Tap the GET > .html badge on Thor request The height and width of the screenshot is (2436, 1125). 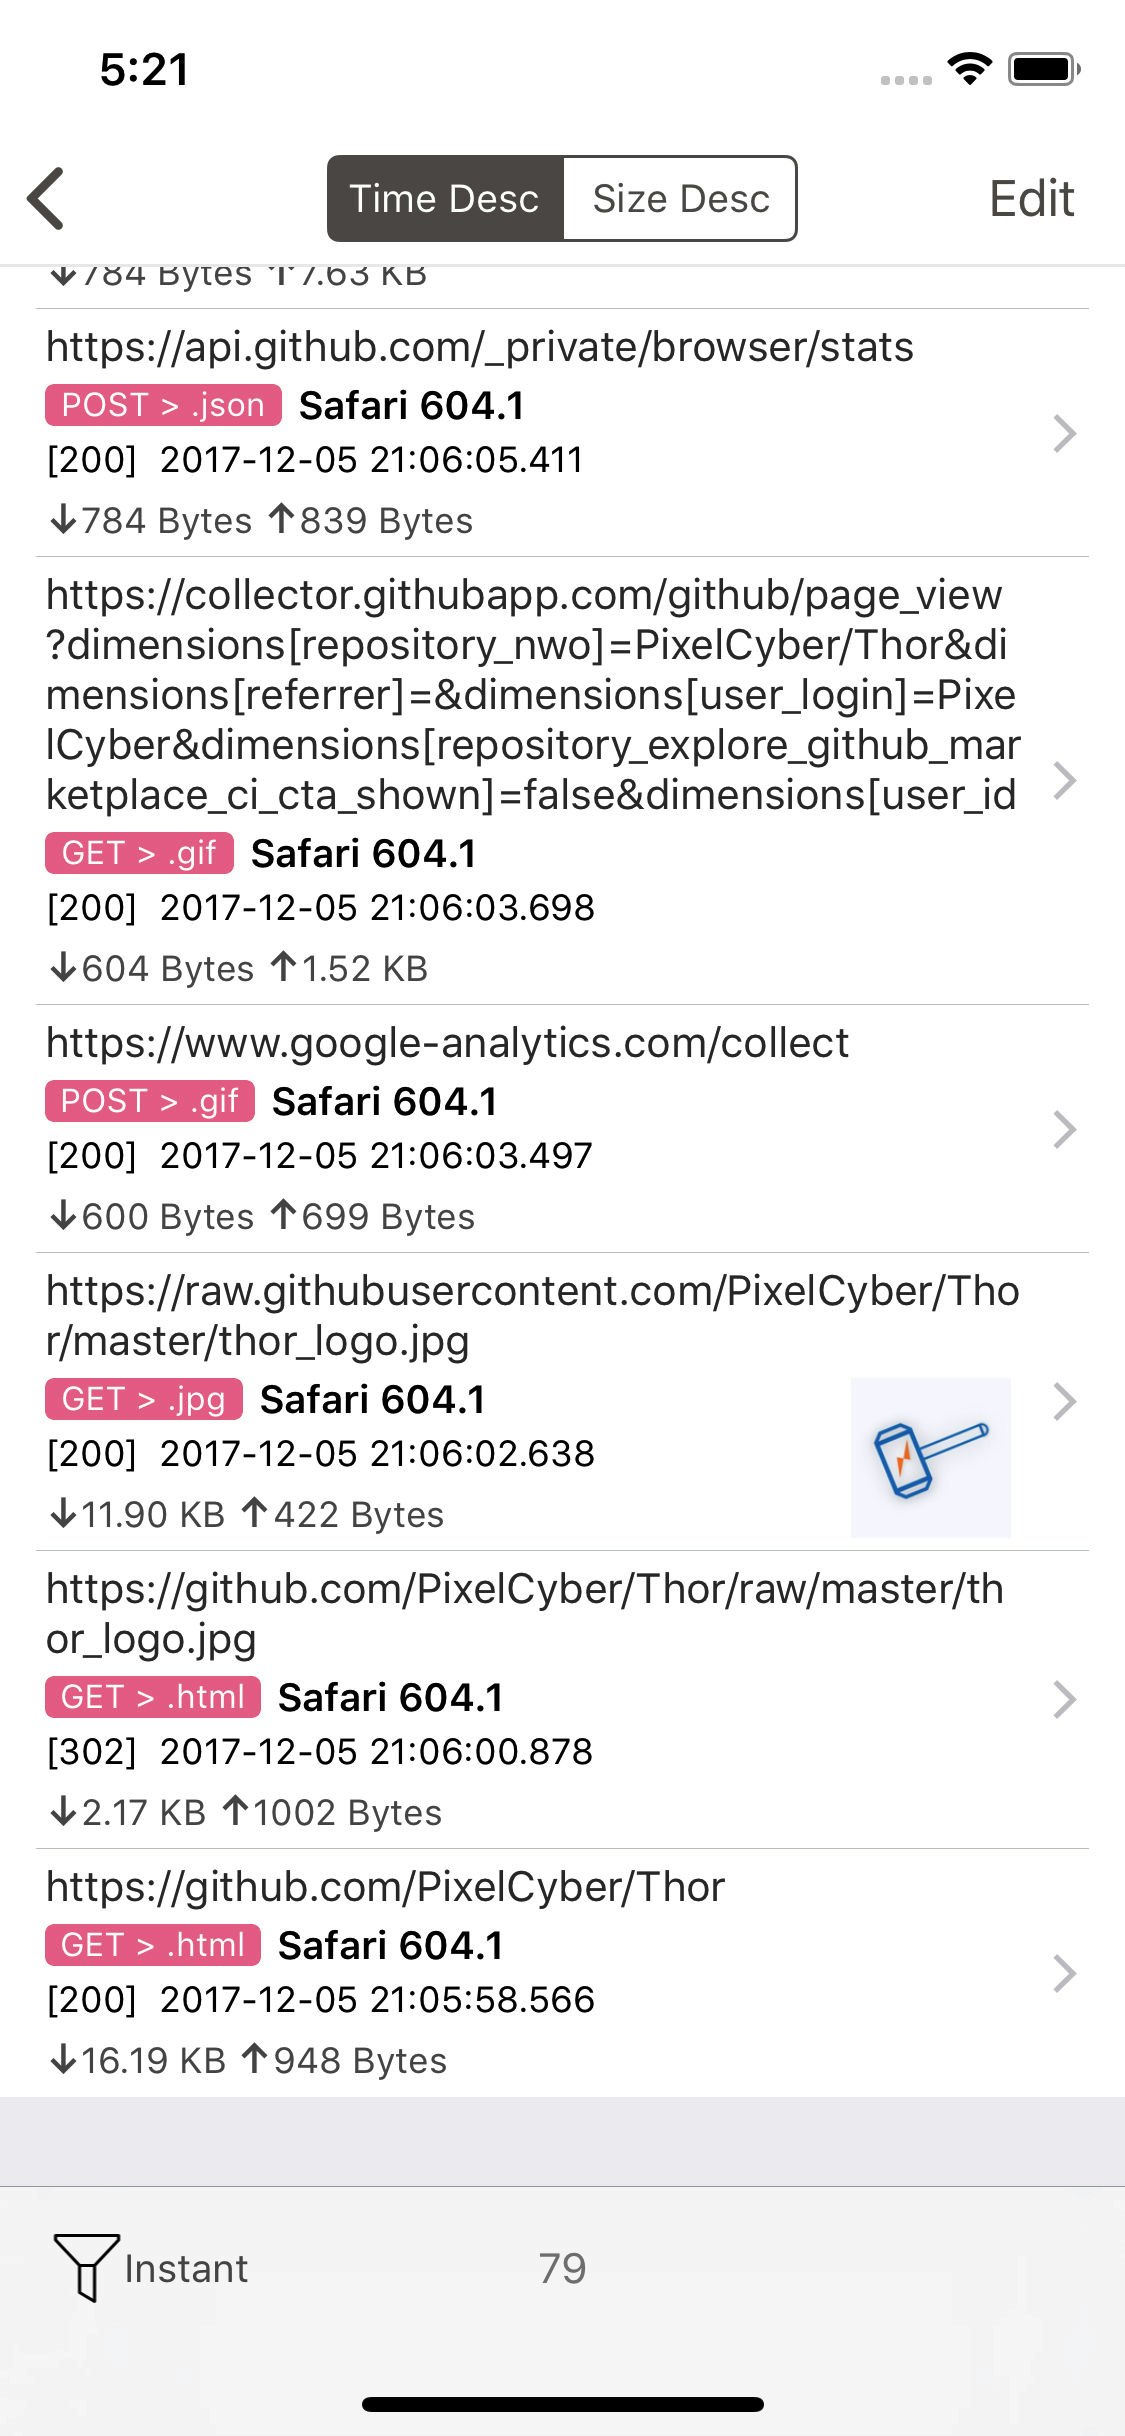click(151, 1944)
